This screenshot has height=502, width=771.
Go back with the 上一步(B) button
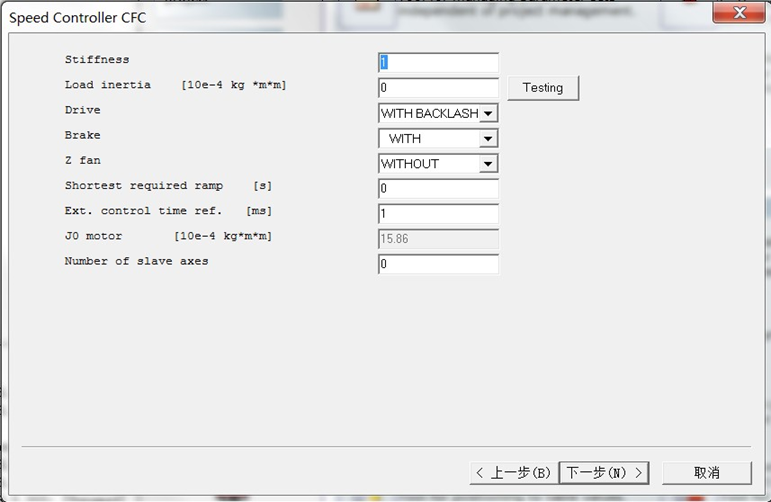(513, 472)
